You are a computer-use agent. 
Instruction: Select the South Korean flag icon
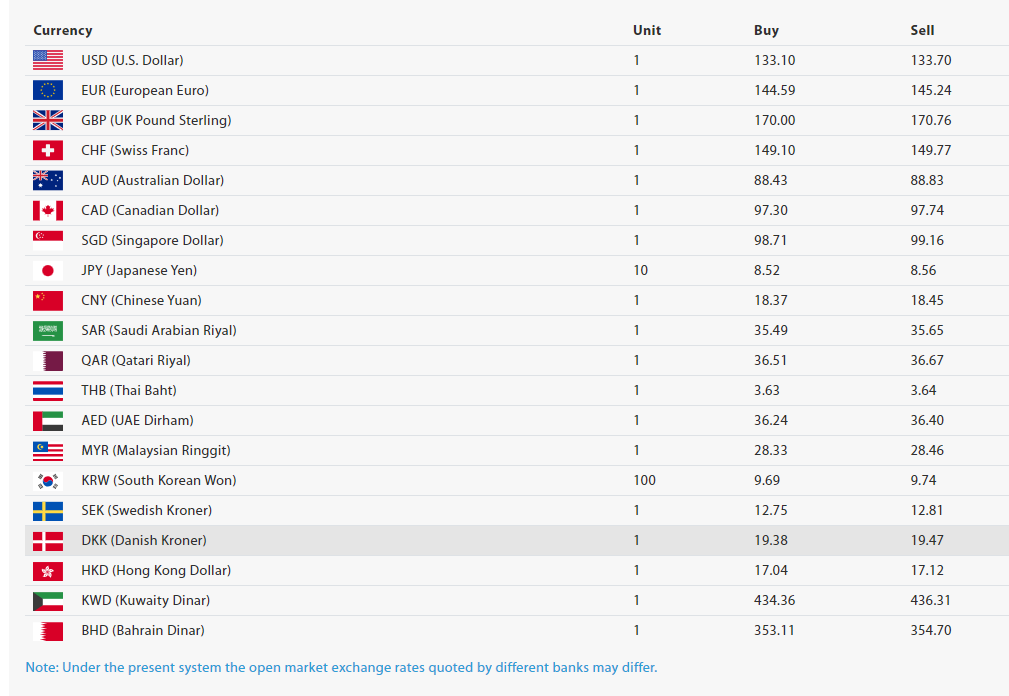[47, 480]
